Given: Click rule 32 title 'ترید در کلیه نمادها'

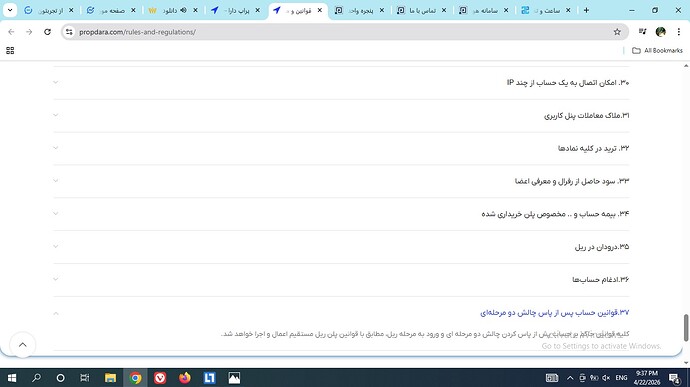Looking at the screenshot, I should [593, 148].
